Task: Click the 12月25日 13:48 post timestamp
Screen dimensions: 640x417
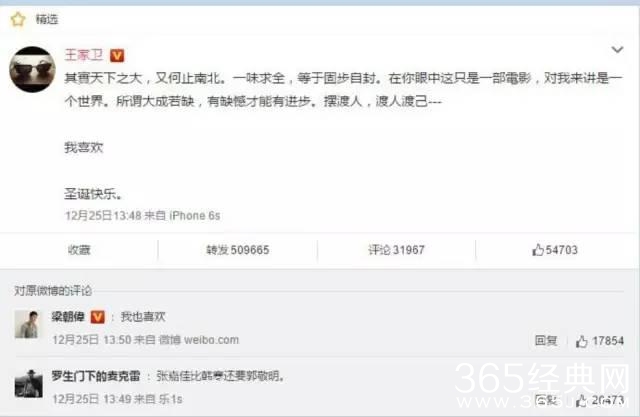Action: tap(103, 215)
